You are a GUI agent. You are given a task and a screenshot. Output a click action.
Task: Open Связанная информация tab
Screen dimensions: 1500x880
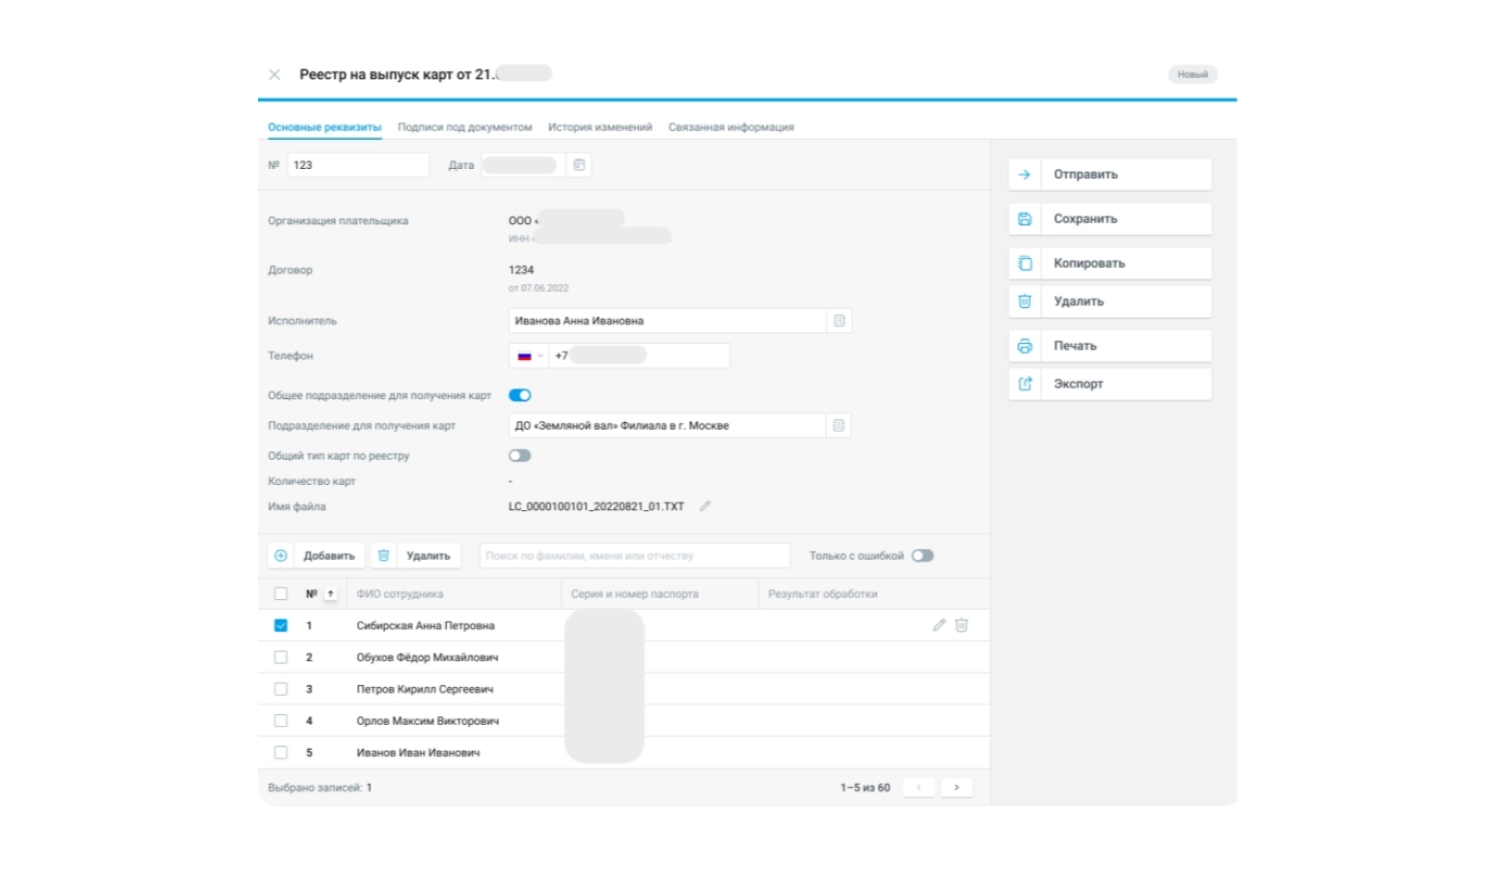[731, 127]
